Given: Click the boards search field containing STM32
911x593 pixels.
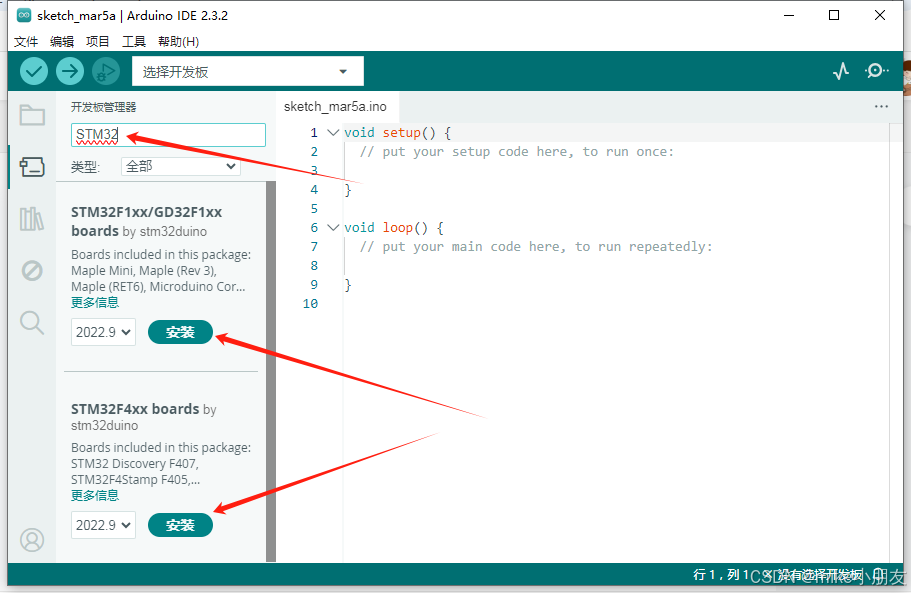Looking at the screenshot, I should pyautogui.click(x=168, y=135).
